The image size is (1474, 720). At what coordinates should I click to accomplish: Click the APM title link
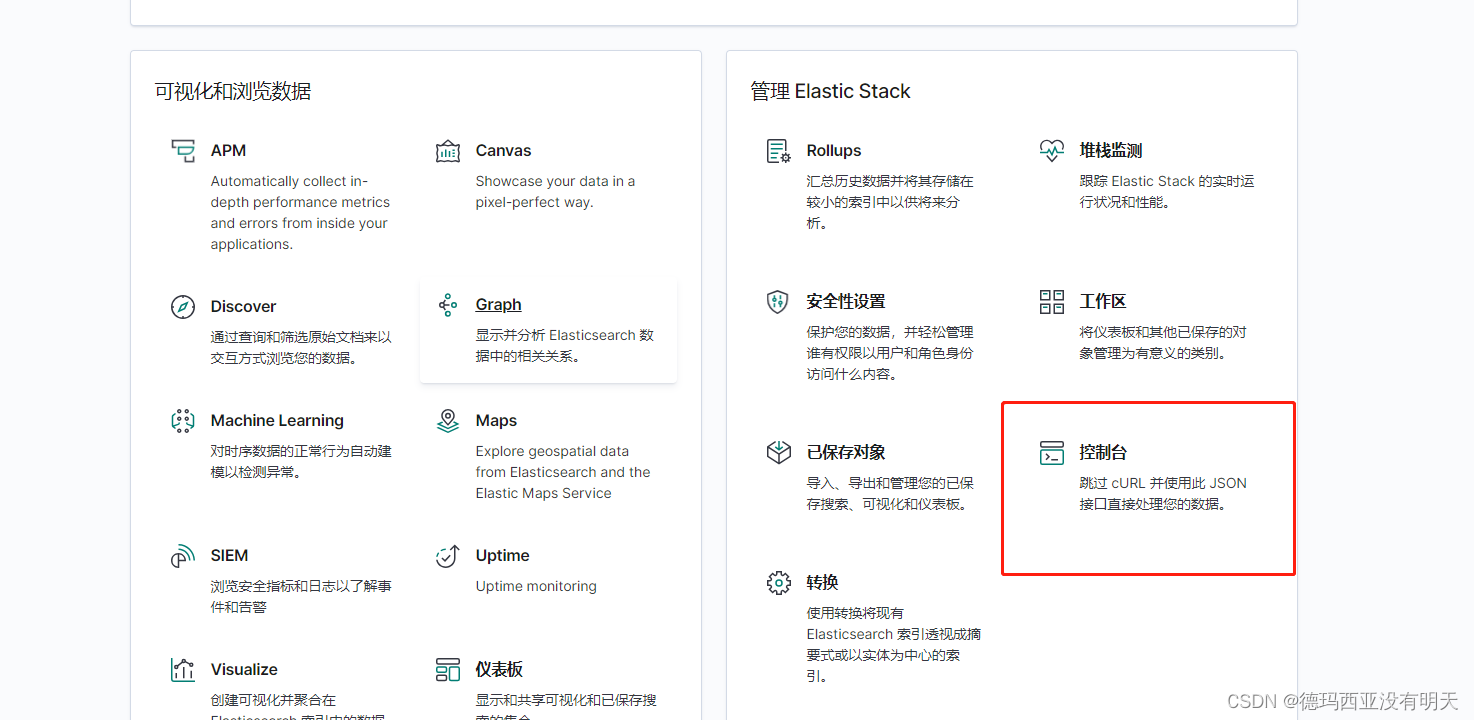pyautogui.click(x=228, y=151)
